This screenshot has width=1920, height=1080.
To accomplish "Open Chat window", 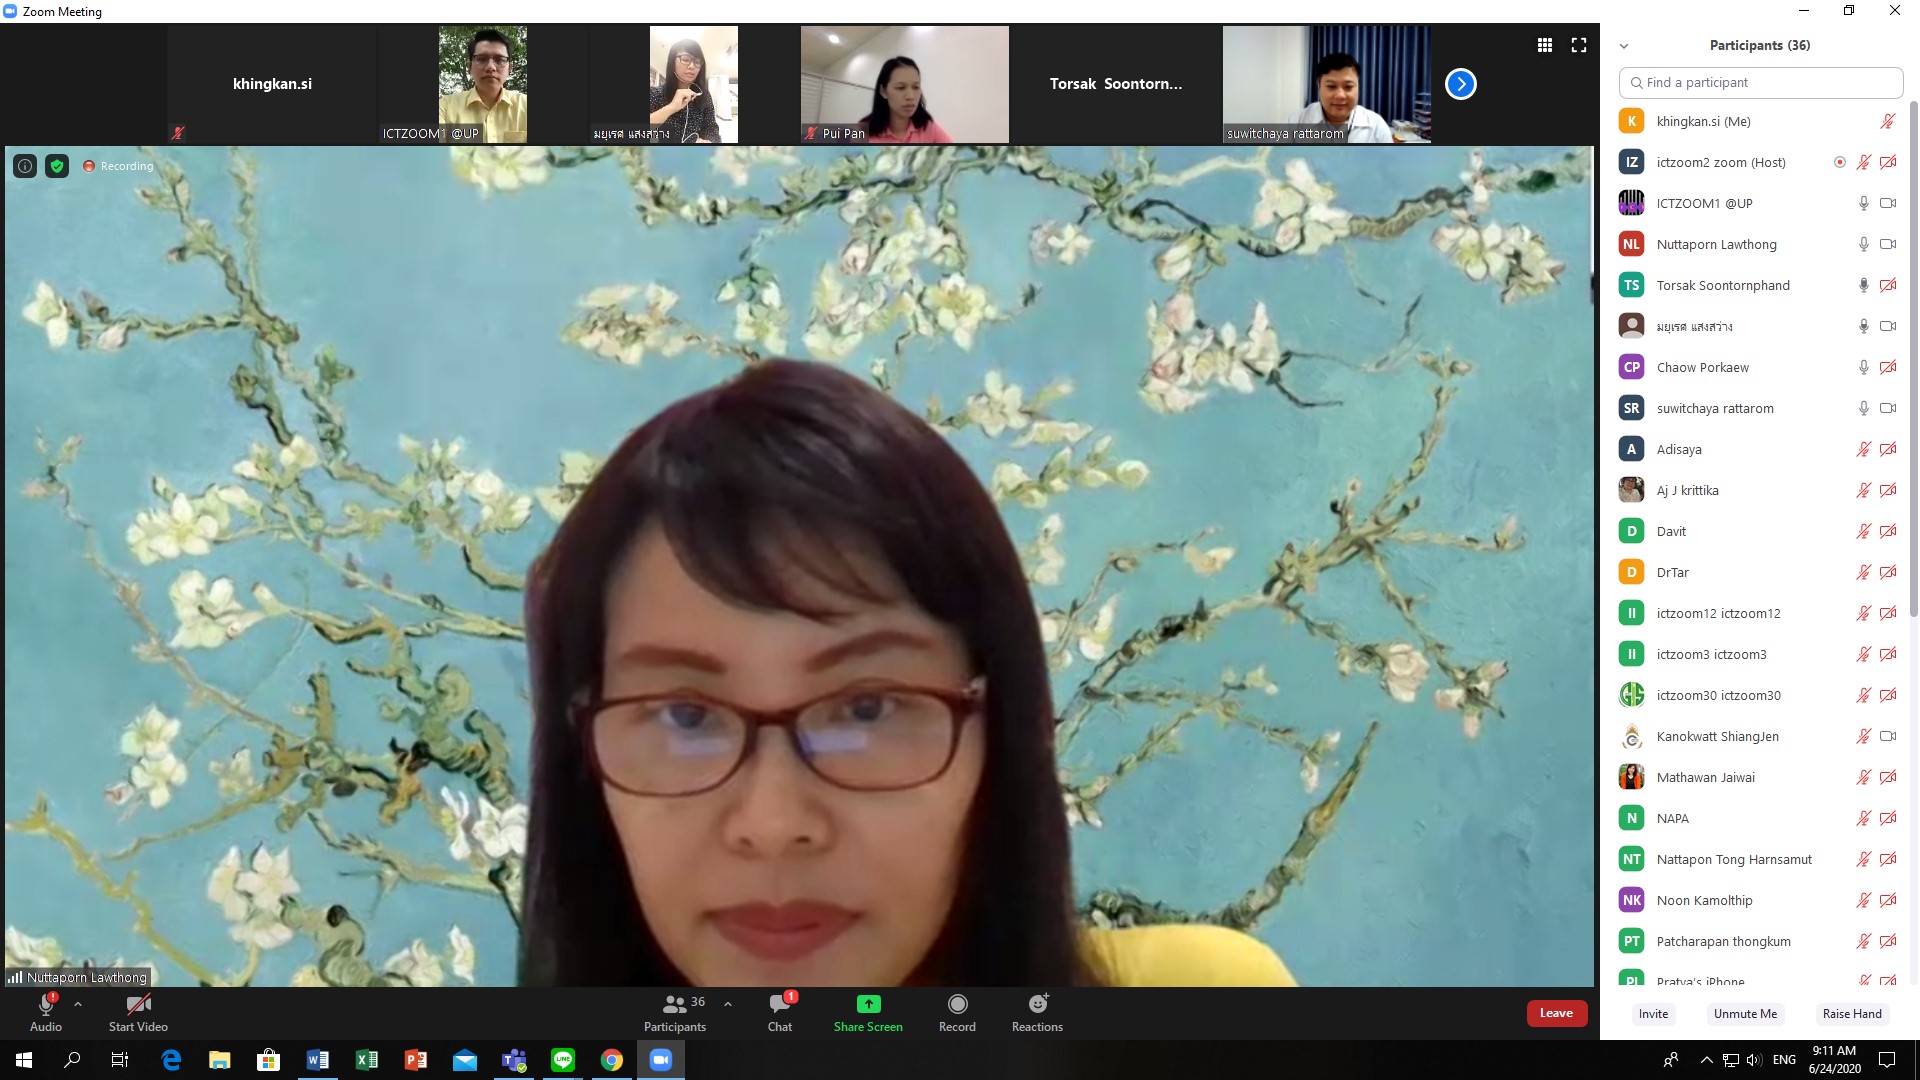I will [780, 1012].
